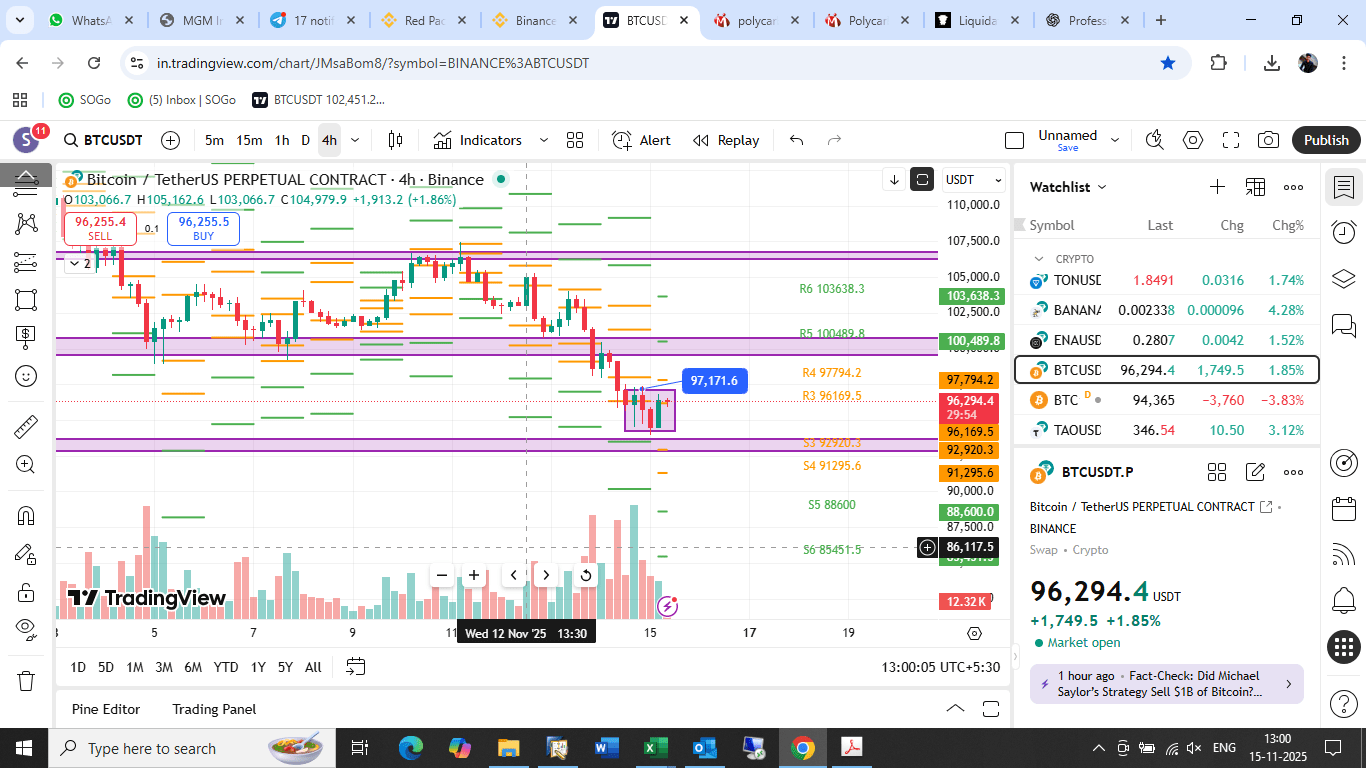Open the indicator templates grid
The height and width of the screenshot is (768, 1366).
[x=575, y=140]
